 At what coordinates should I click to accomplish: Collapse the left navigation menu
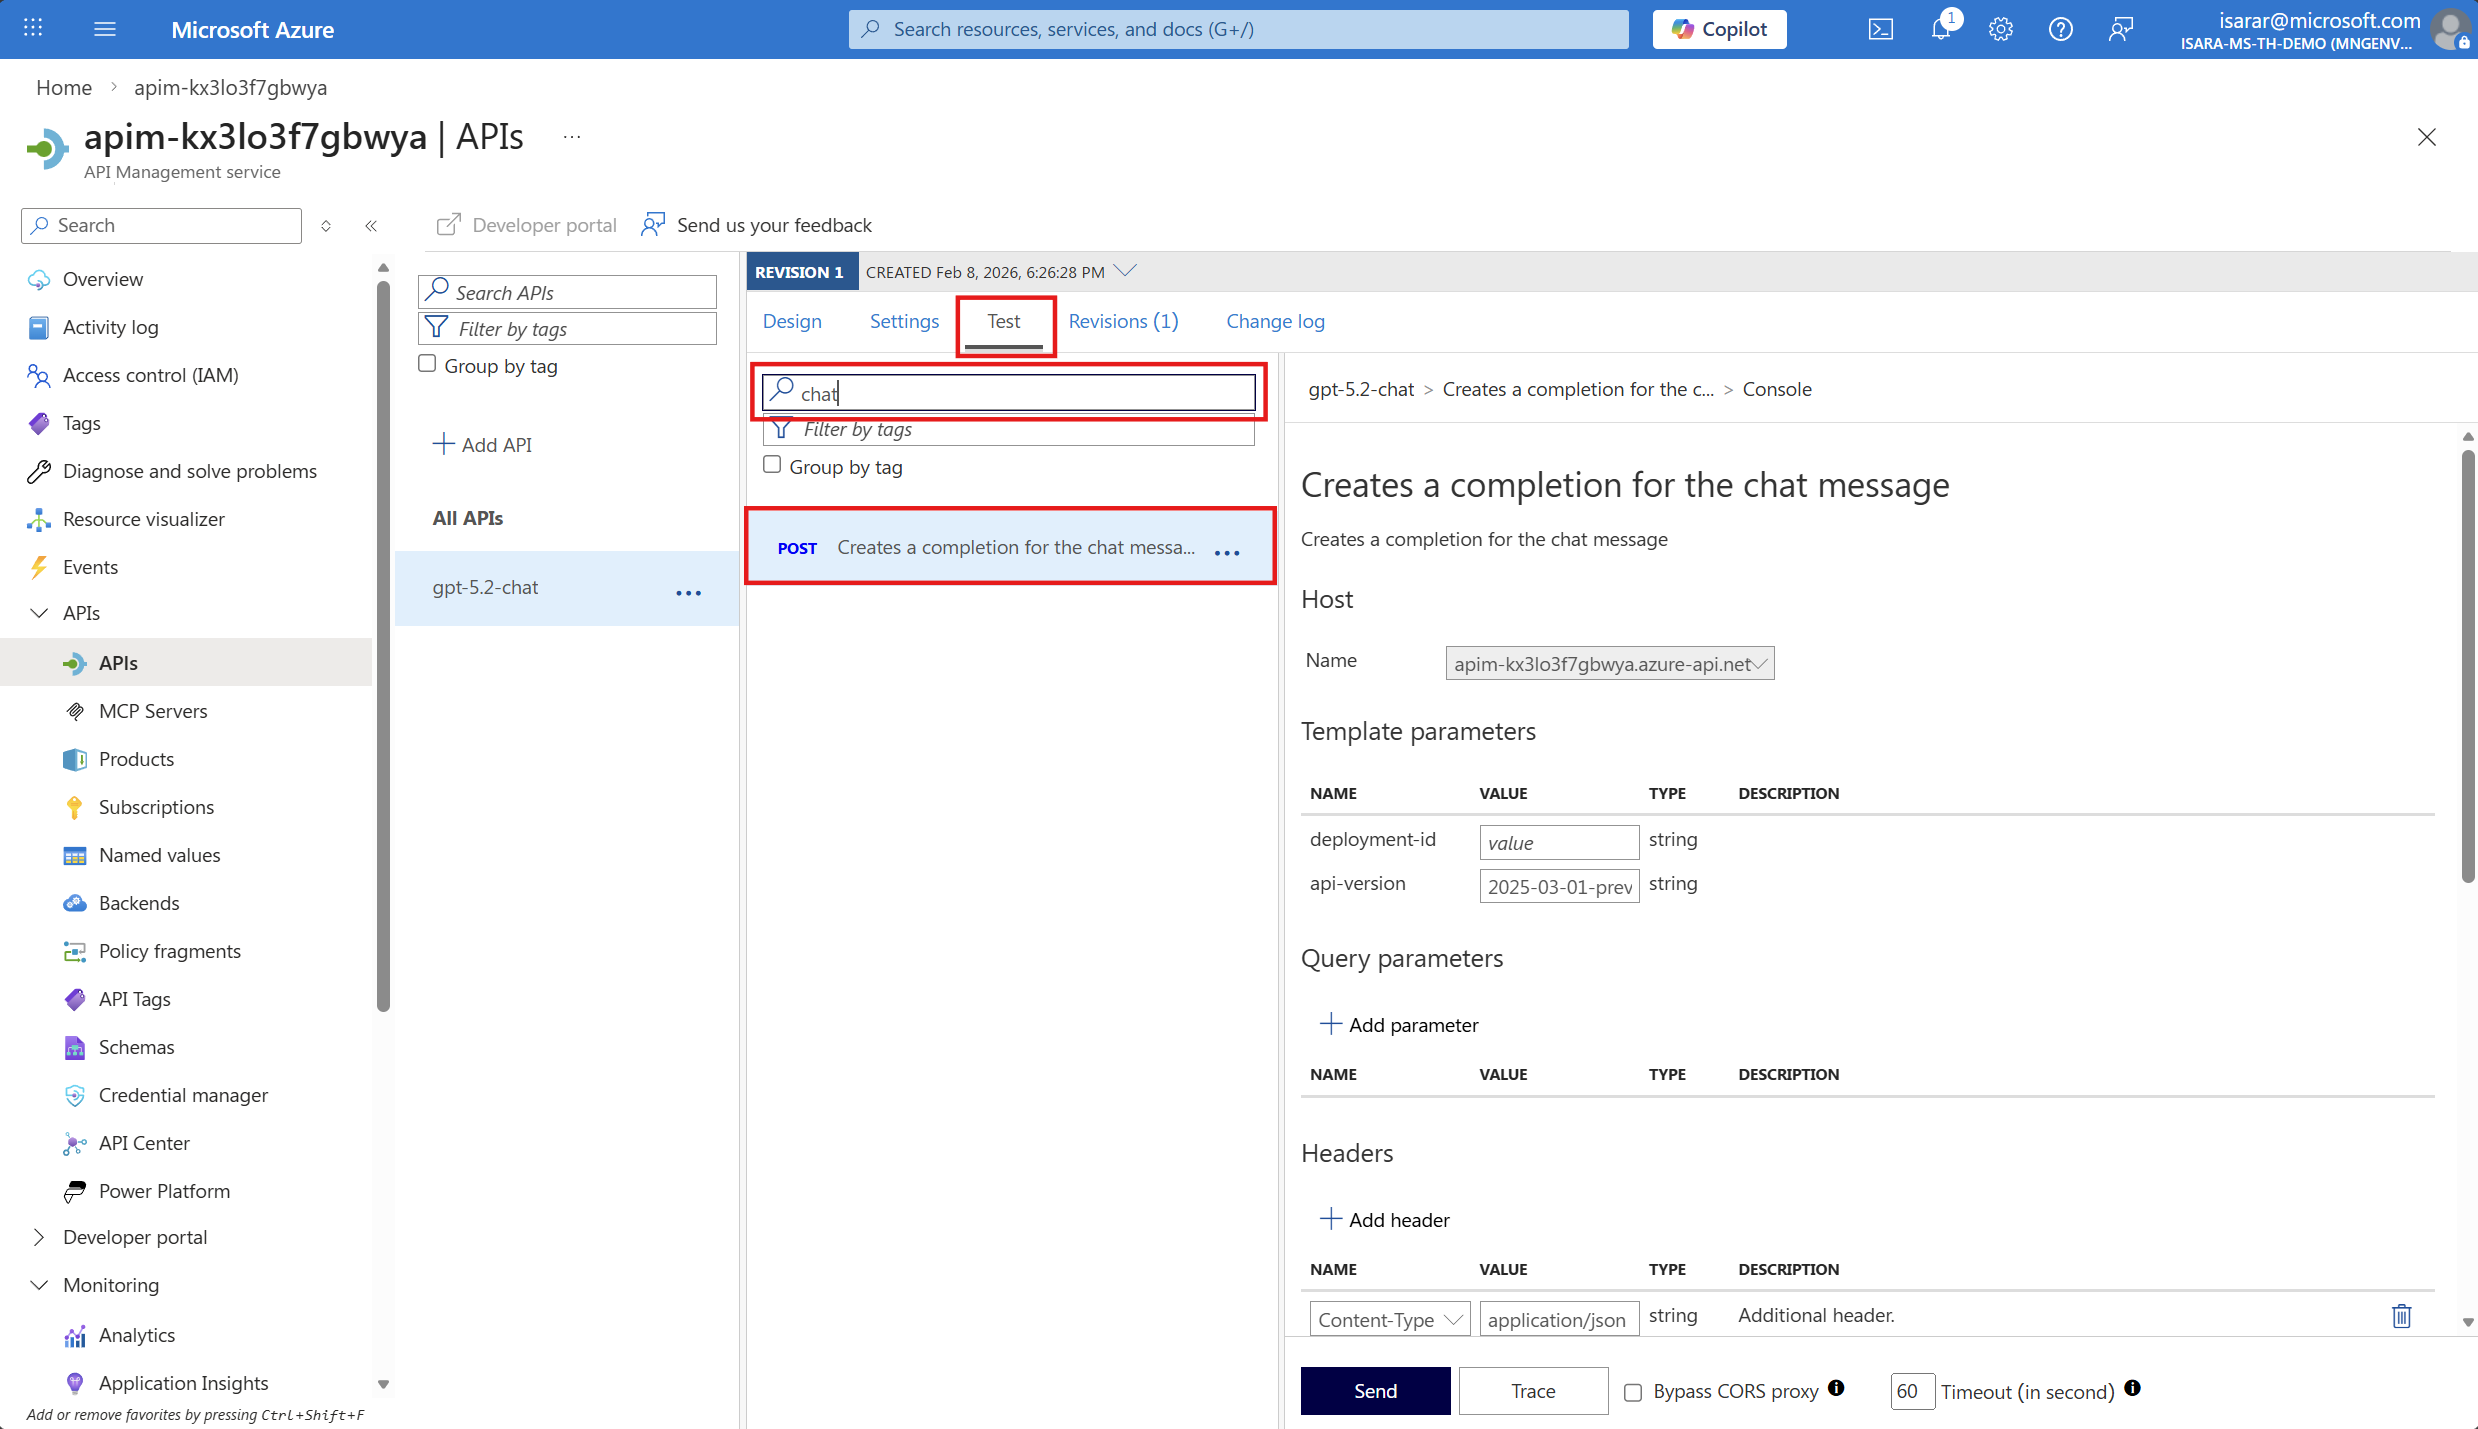pos(371,225)
